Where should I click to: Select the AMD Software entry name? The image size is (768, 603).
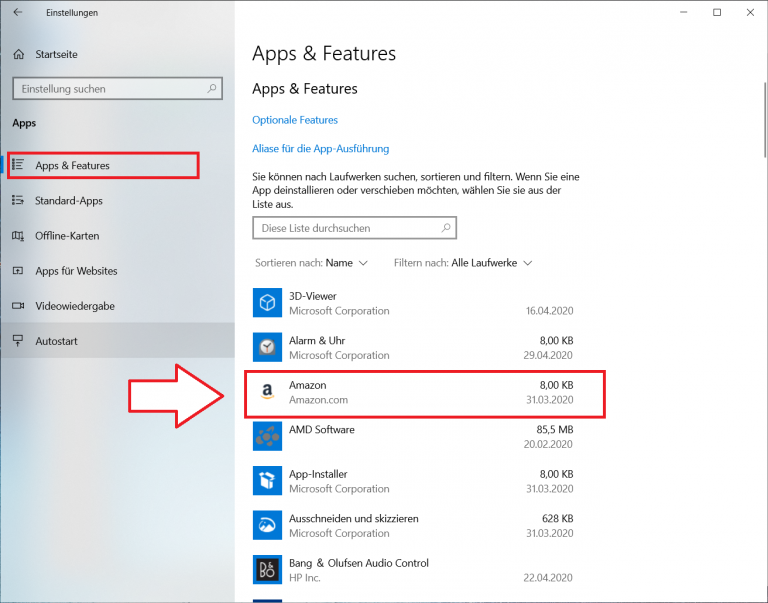click(321, 430)
